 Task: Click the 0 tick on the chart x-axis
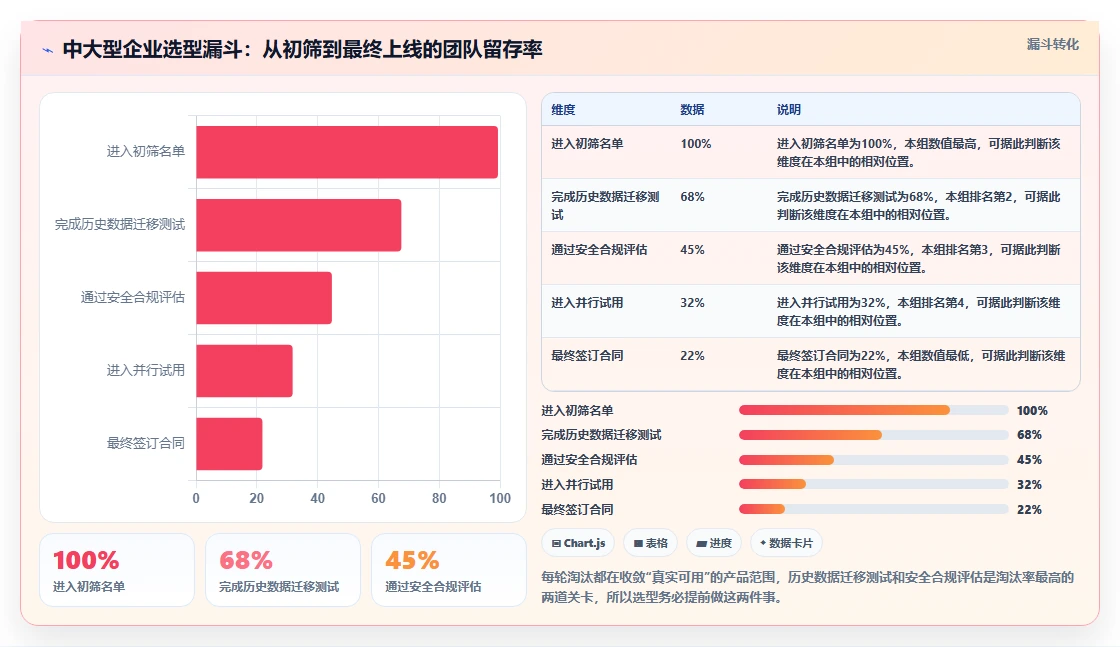click(x=196, y=498)
